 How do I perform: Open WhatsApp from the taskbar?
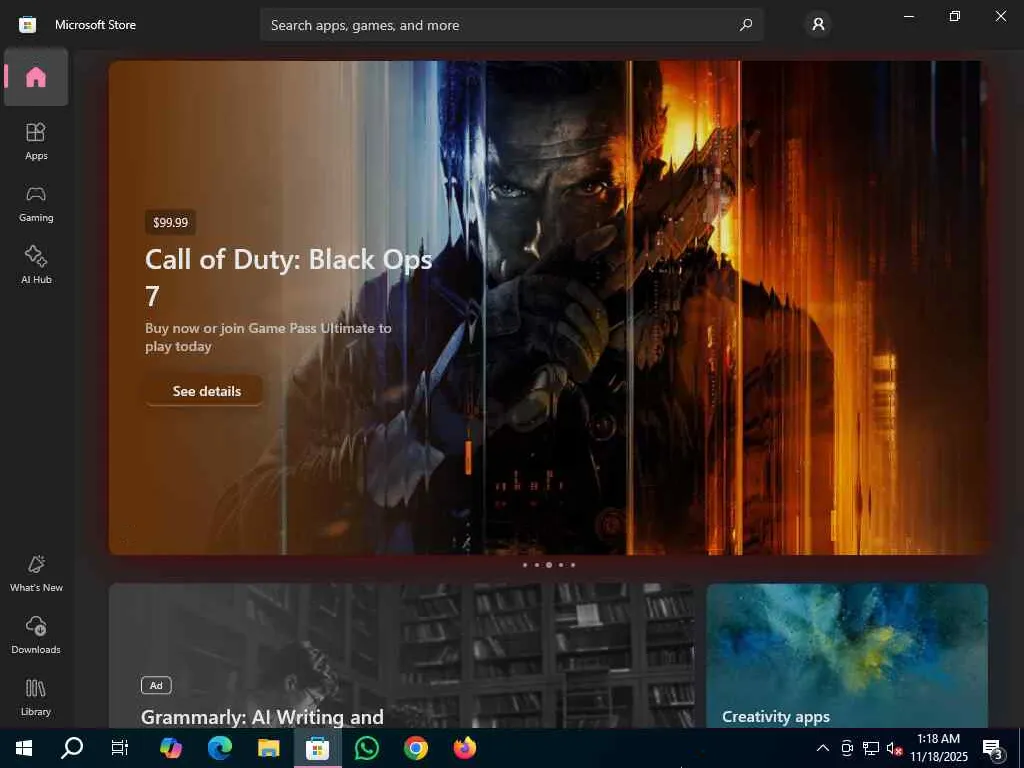click(x=366, y=748)
